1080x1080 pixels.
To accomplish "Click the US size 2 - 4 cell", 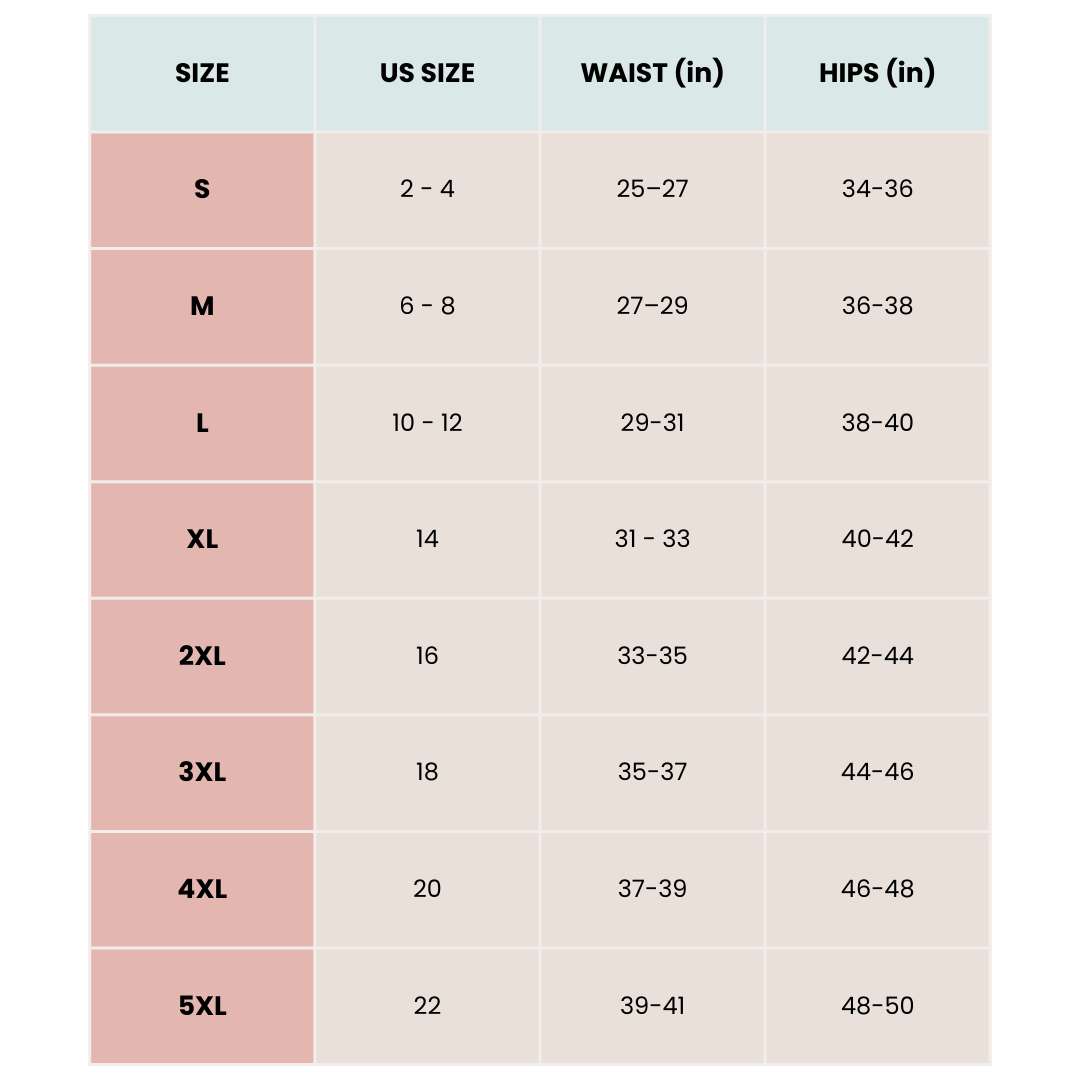I will 427,189.
